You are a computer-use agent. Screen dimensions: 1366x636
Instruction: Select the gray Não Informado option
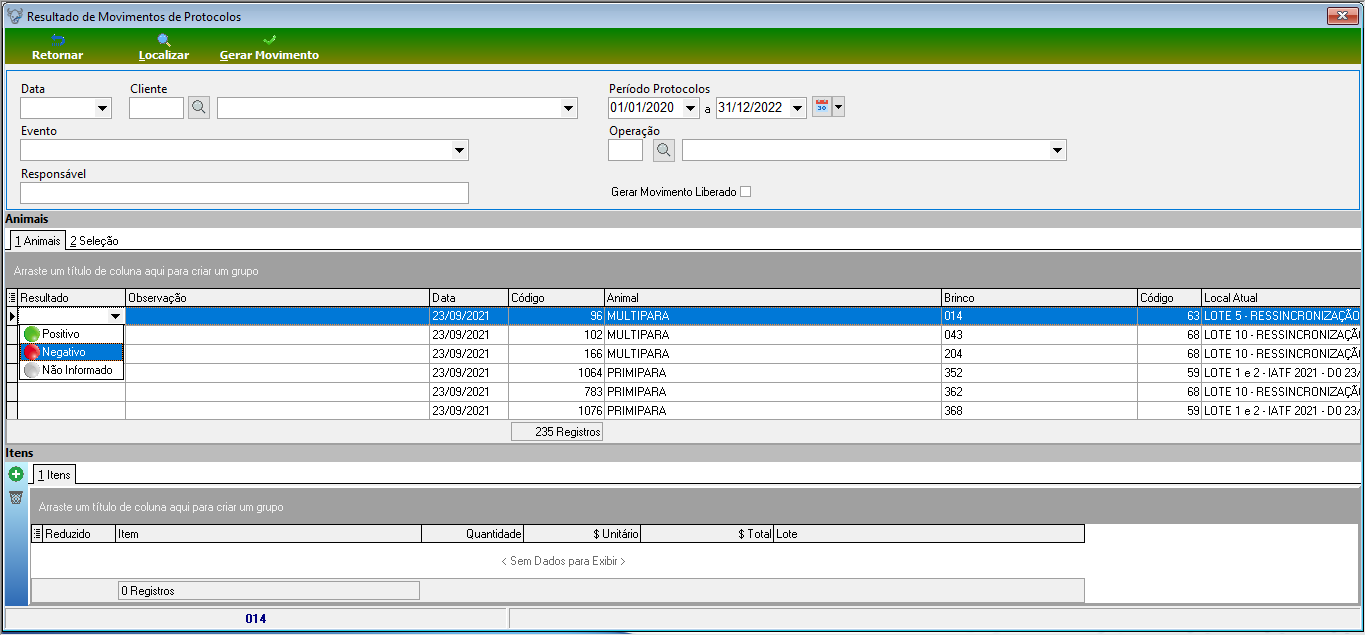point(72,370)
